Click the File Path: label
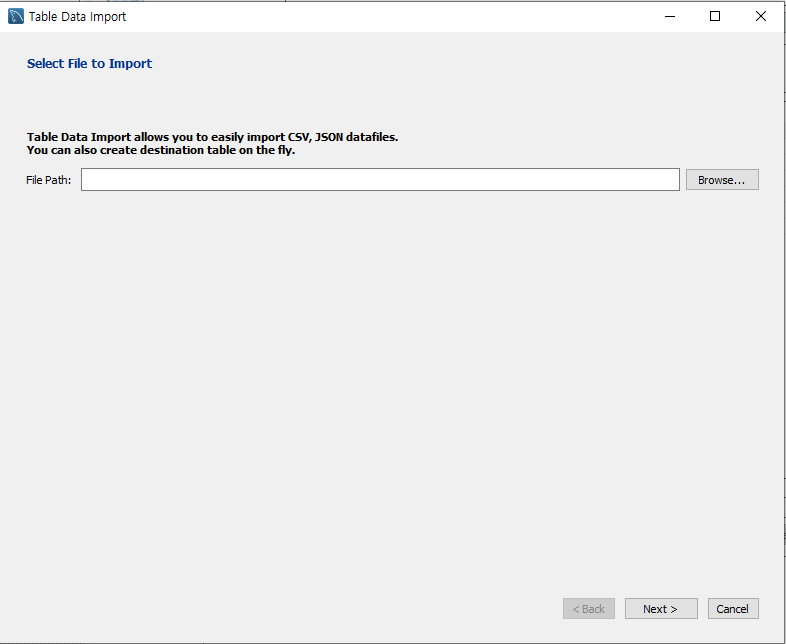The image size is (786, 644). click(x=49, y=180)
